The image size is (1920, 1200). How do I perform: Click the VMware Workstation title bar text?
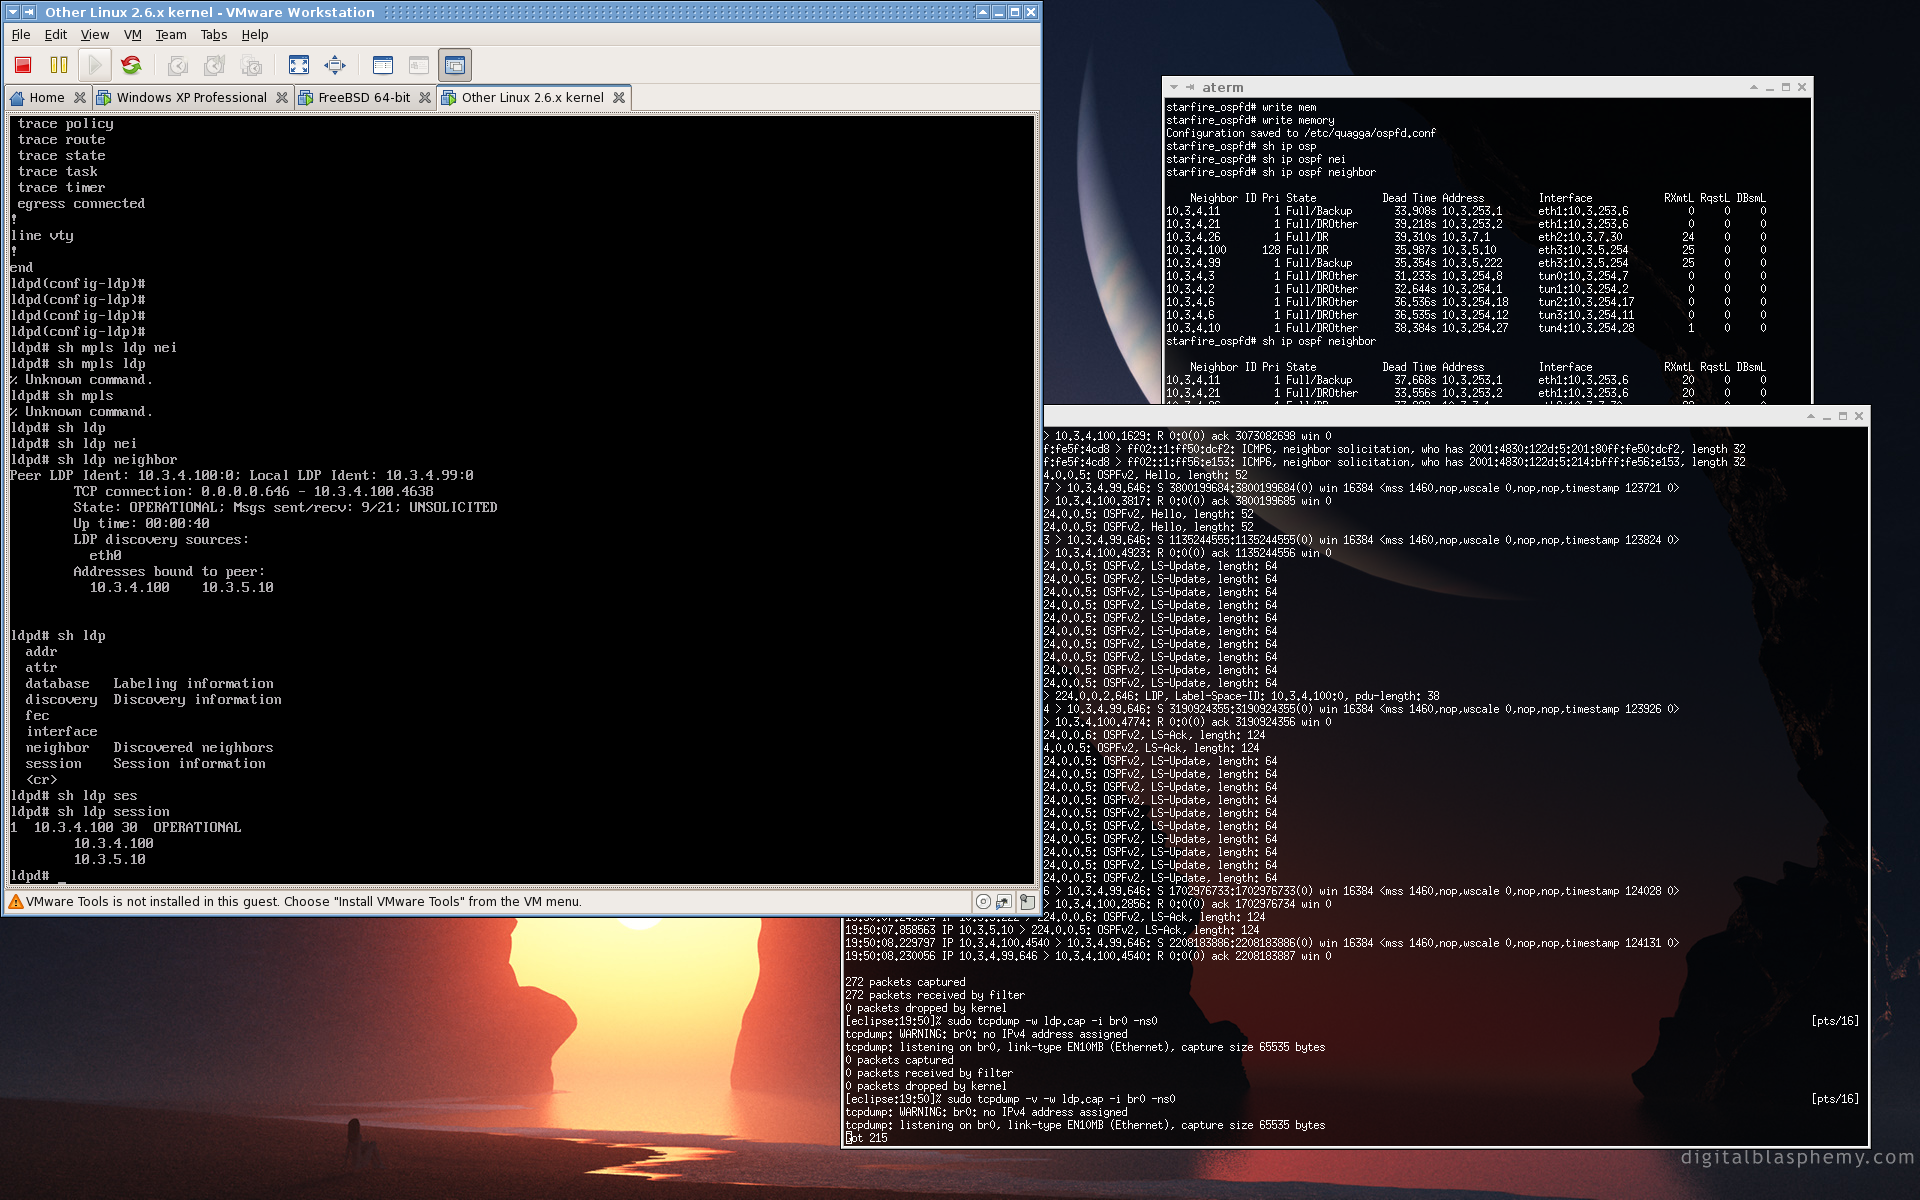click(210, 12)
